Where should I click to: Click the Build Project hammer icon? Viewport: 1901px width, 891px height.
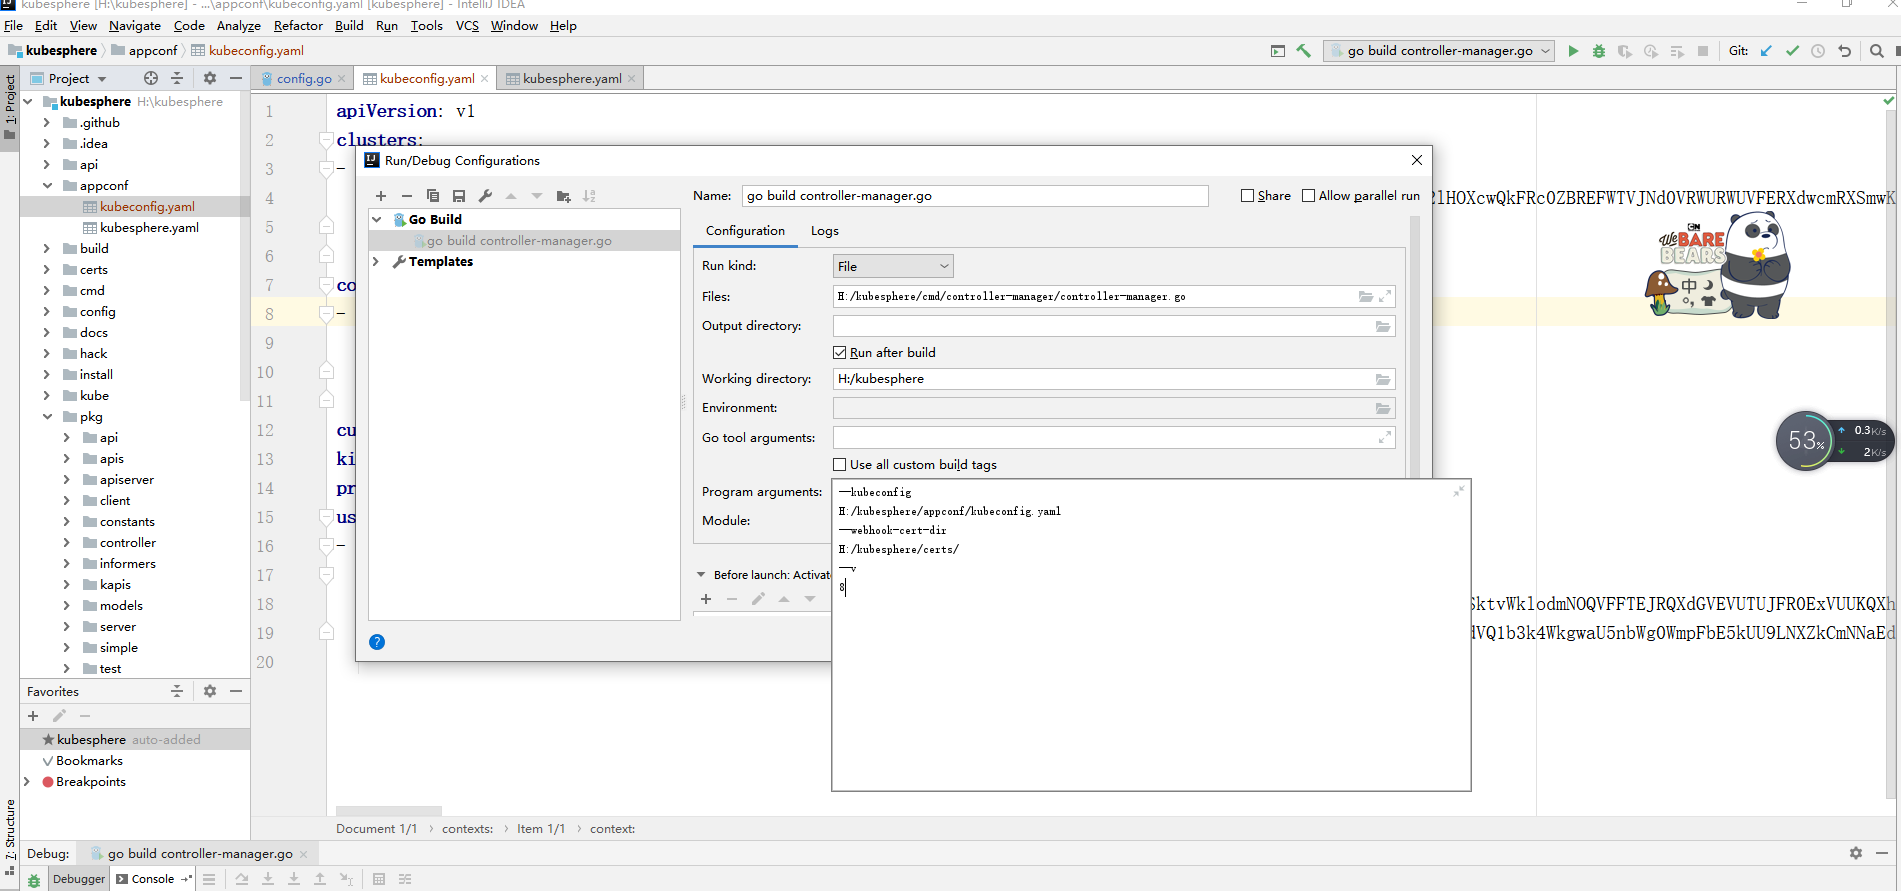tap(1304, 51)
